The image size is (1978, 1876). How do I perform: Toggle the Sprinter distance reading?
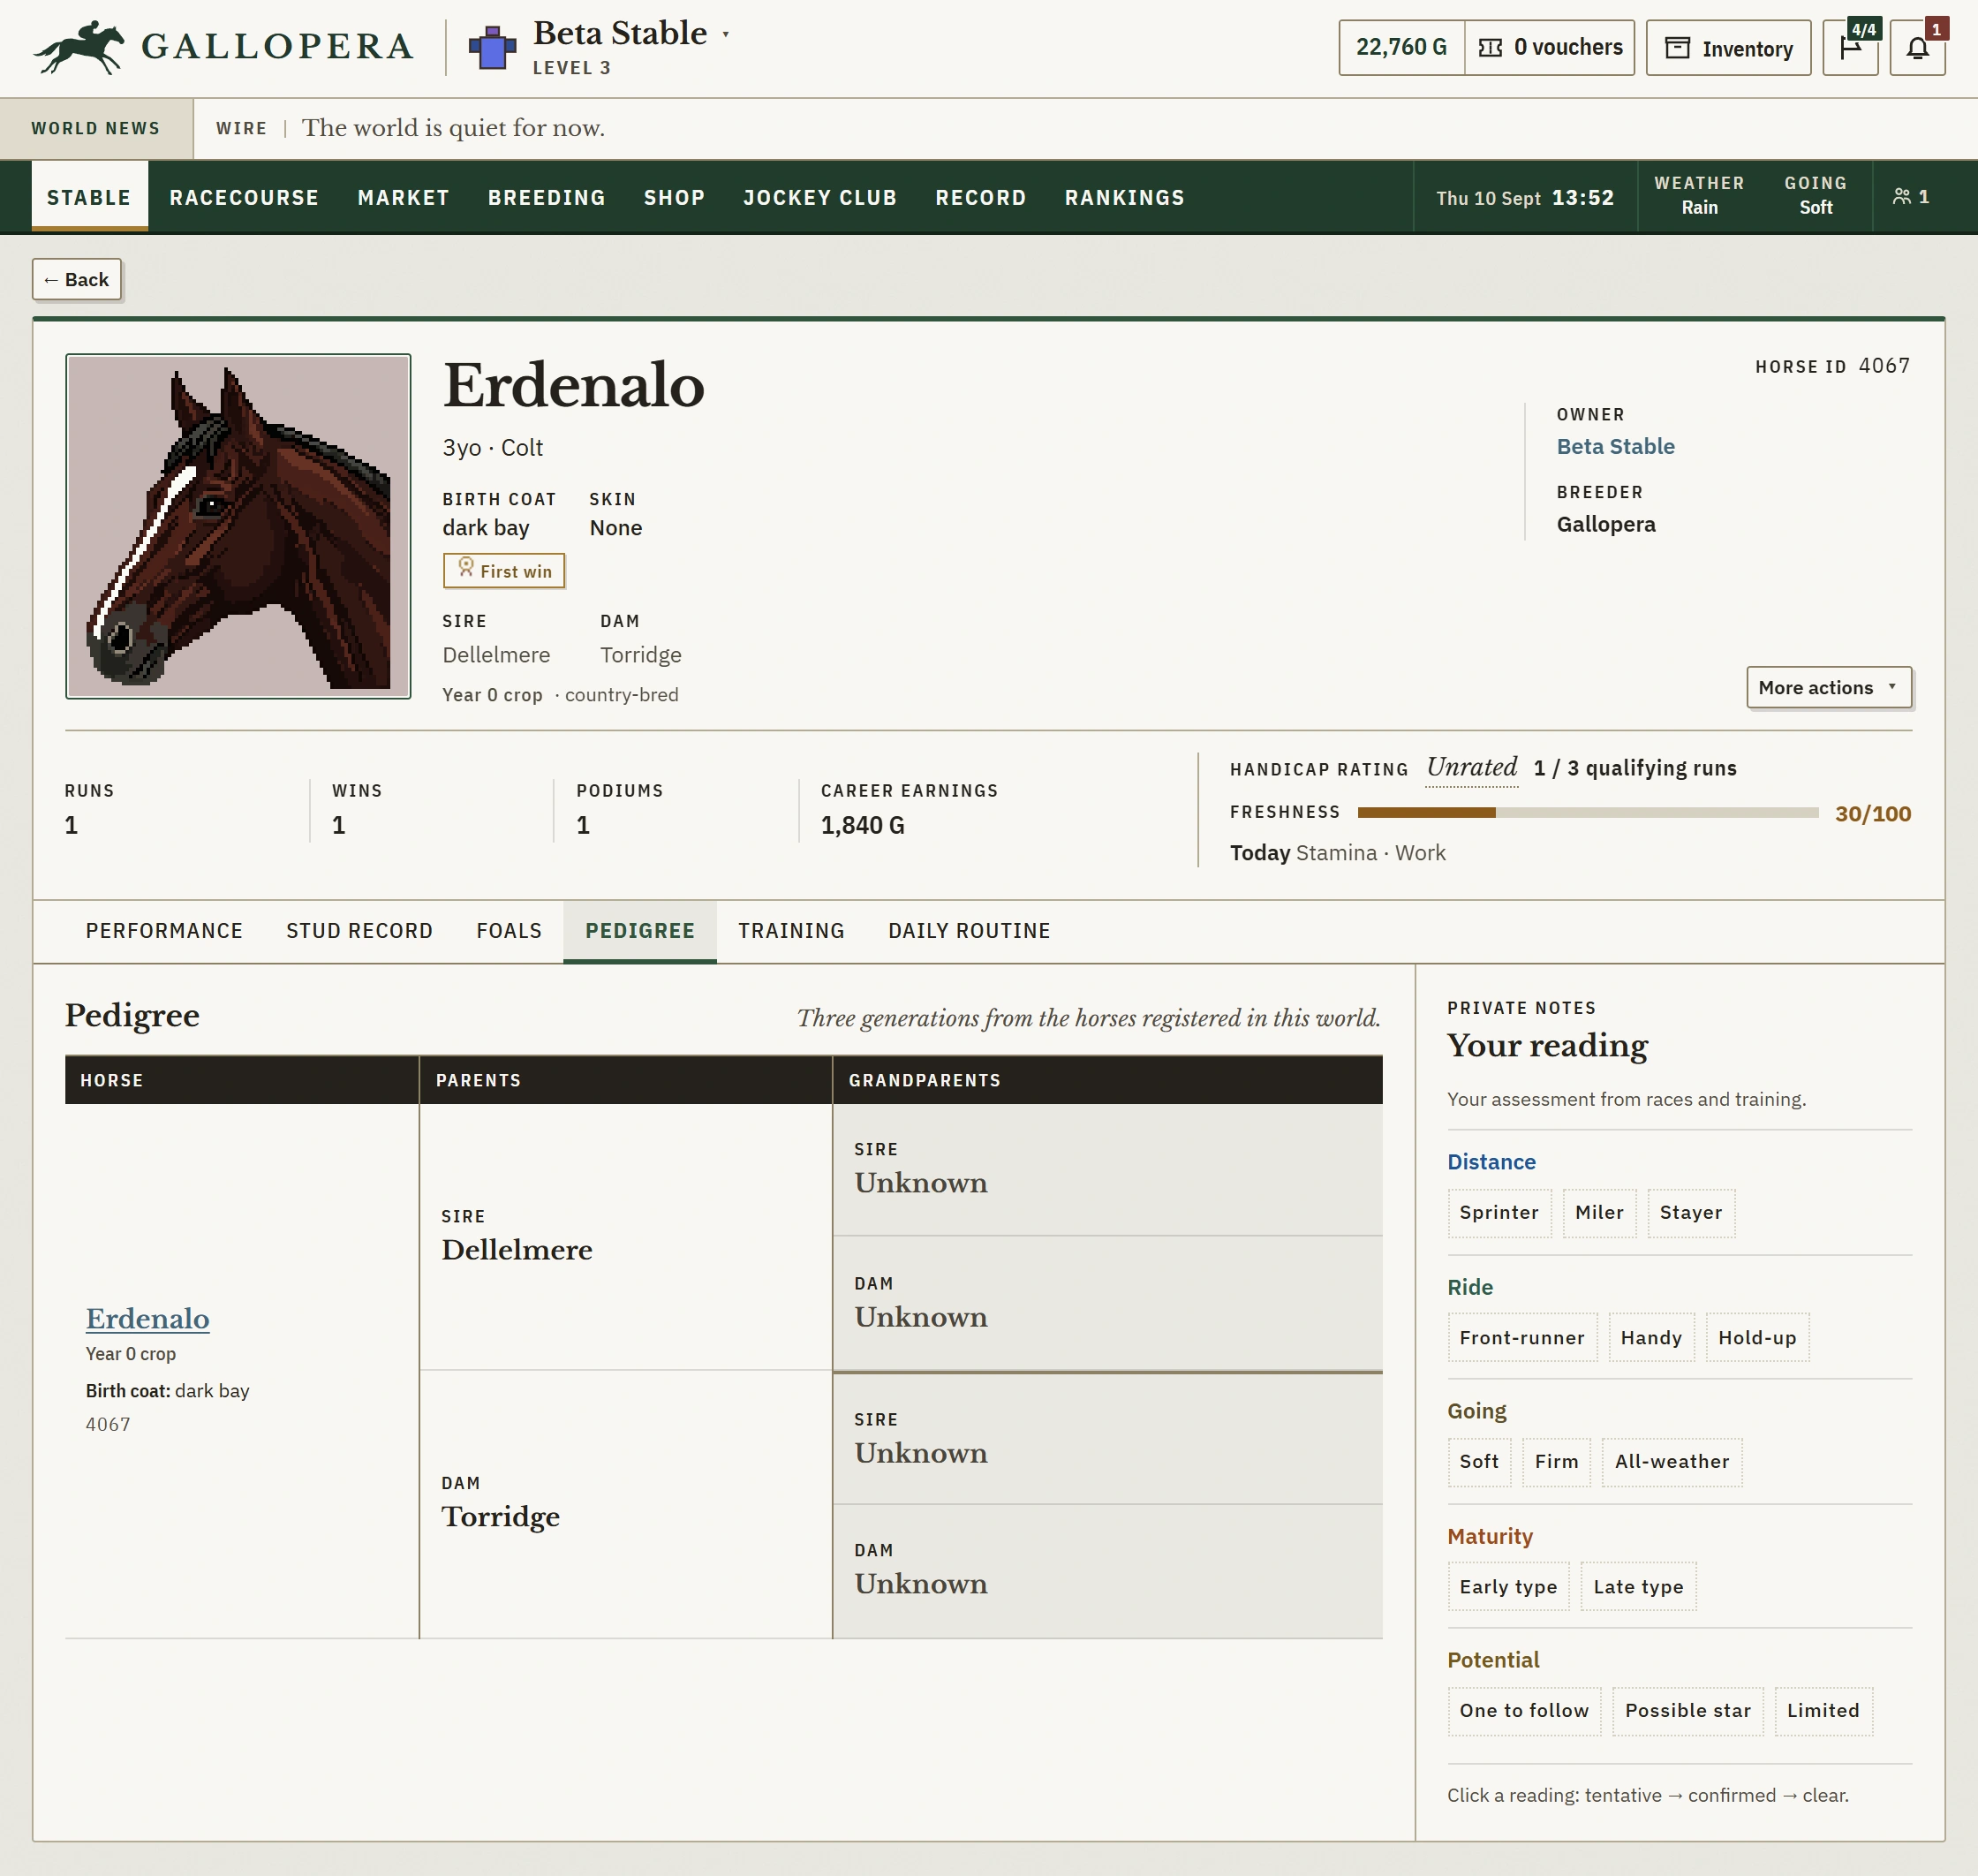tap(1499, 1213)
